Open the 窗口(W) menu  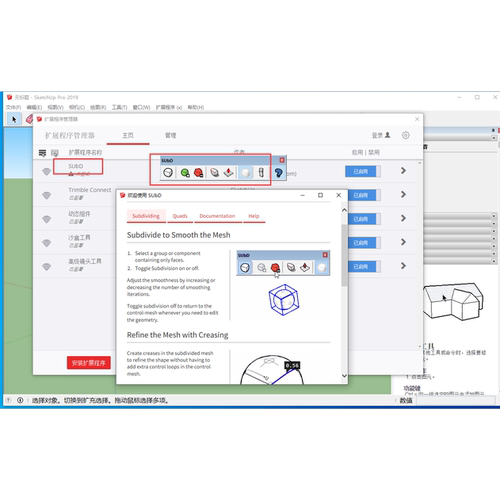click(142, 107)
